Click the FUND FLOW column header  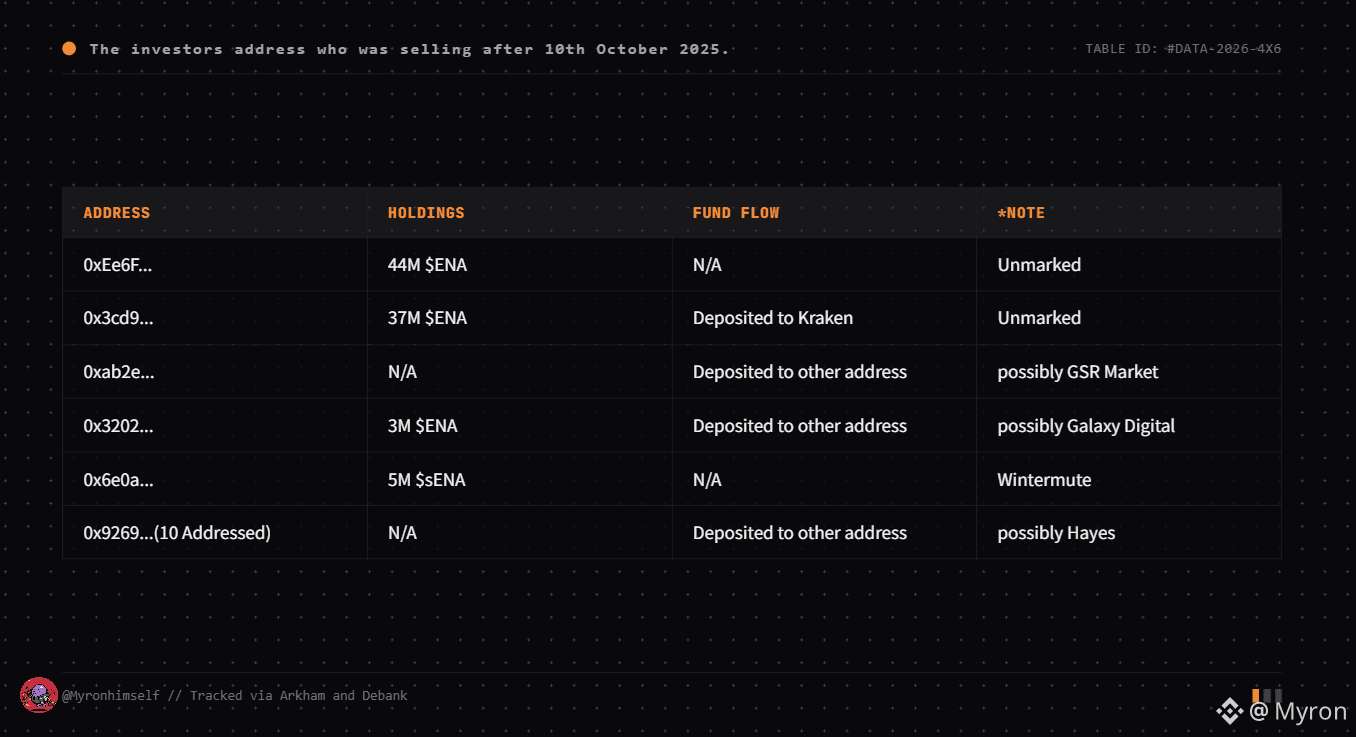coord(736,213)
